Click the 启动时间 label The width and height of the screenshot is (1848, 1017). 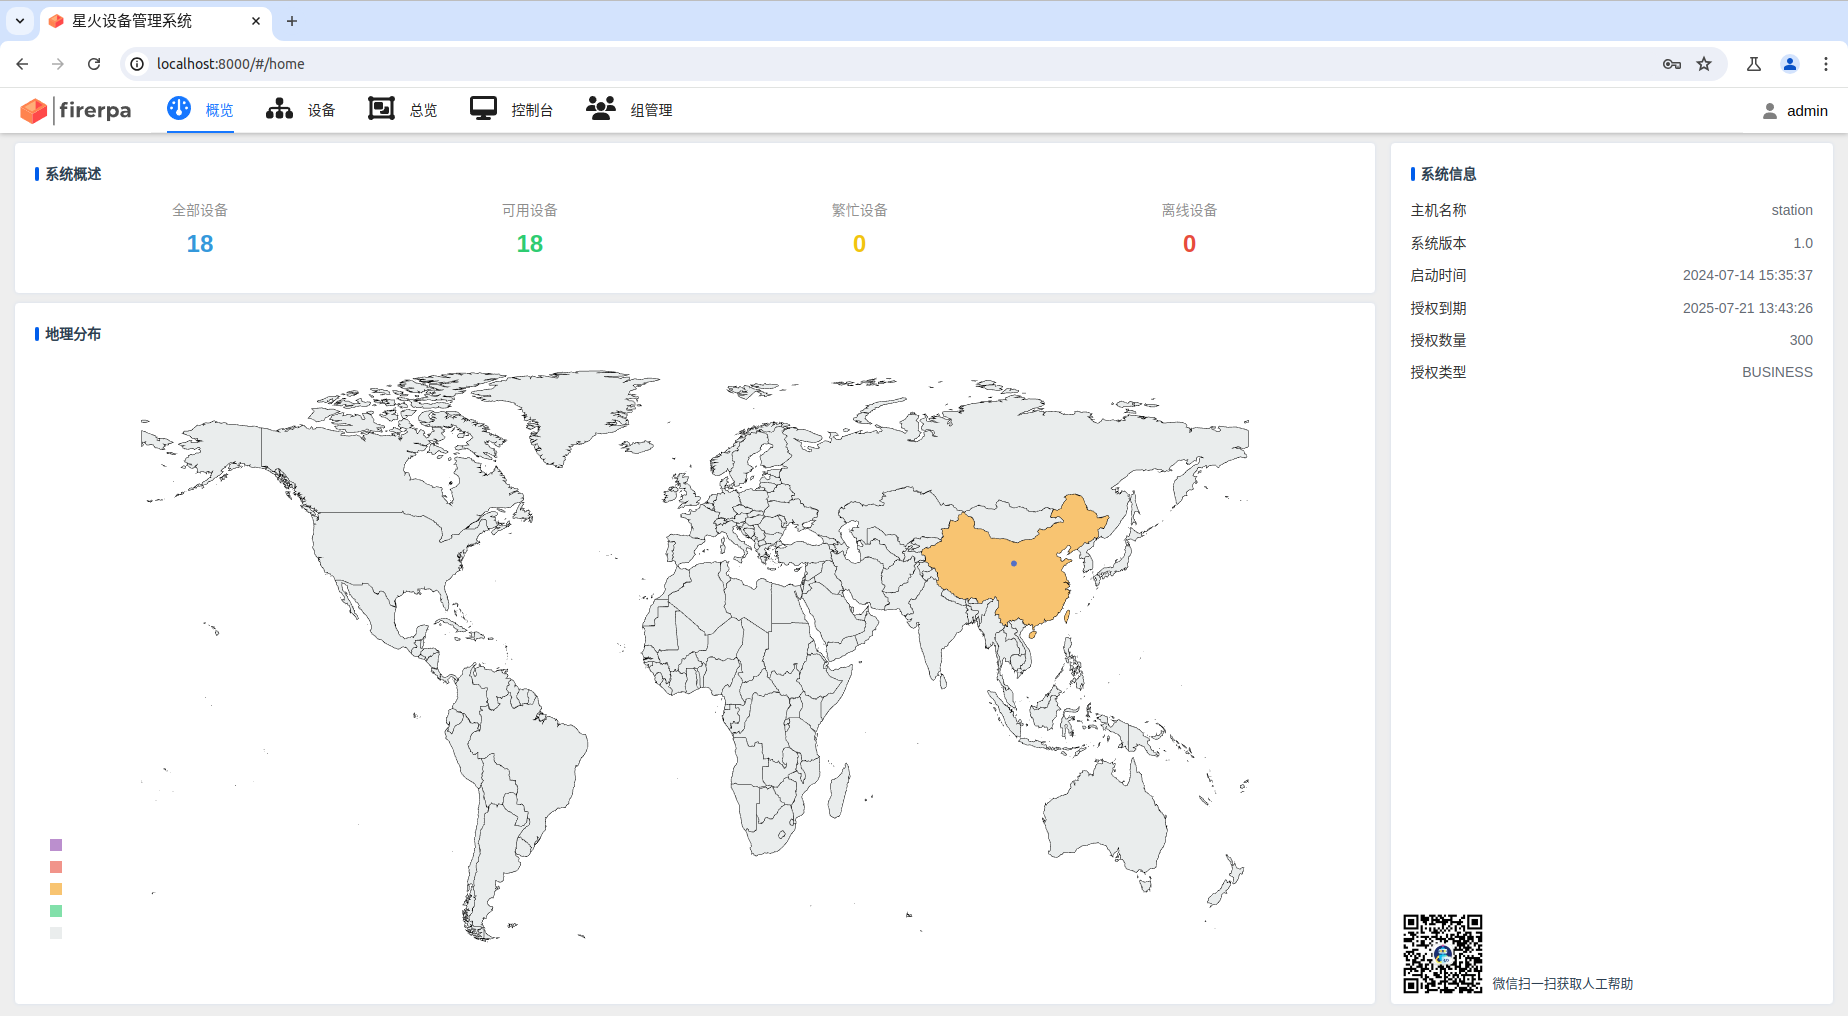point(1438,275)
